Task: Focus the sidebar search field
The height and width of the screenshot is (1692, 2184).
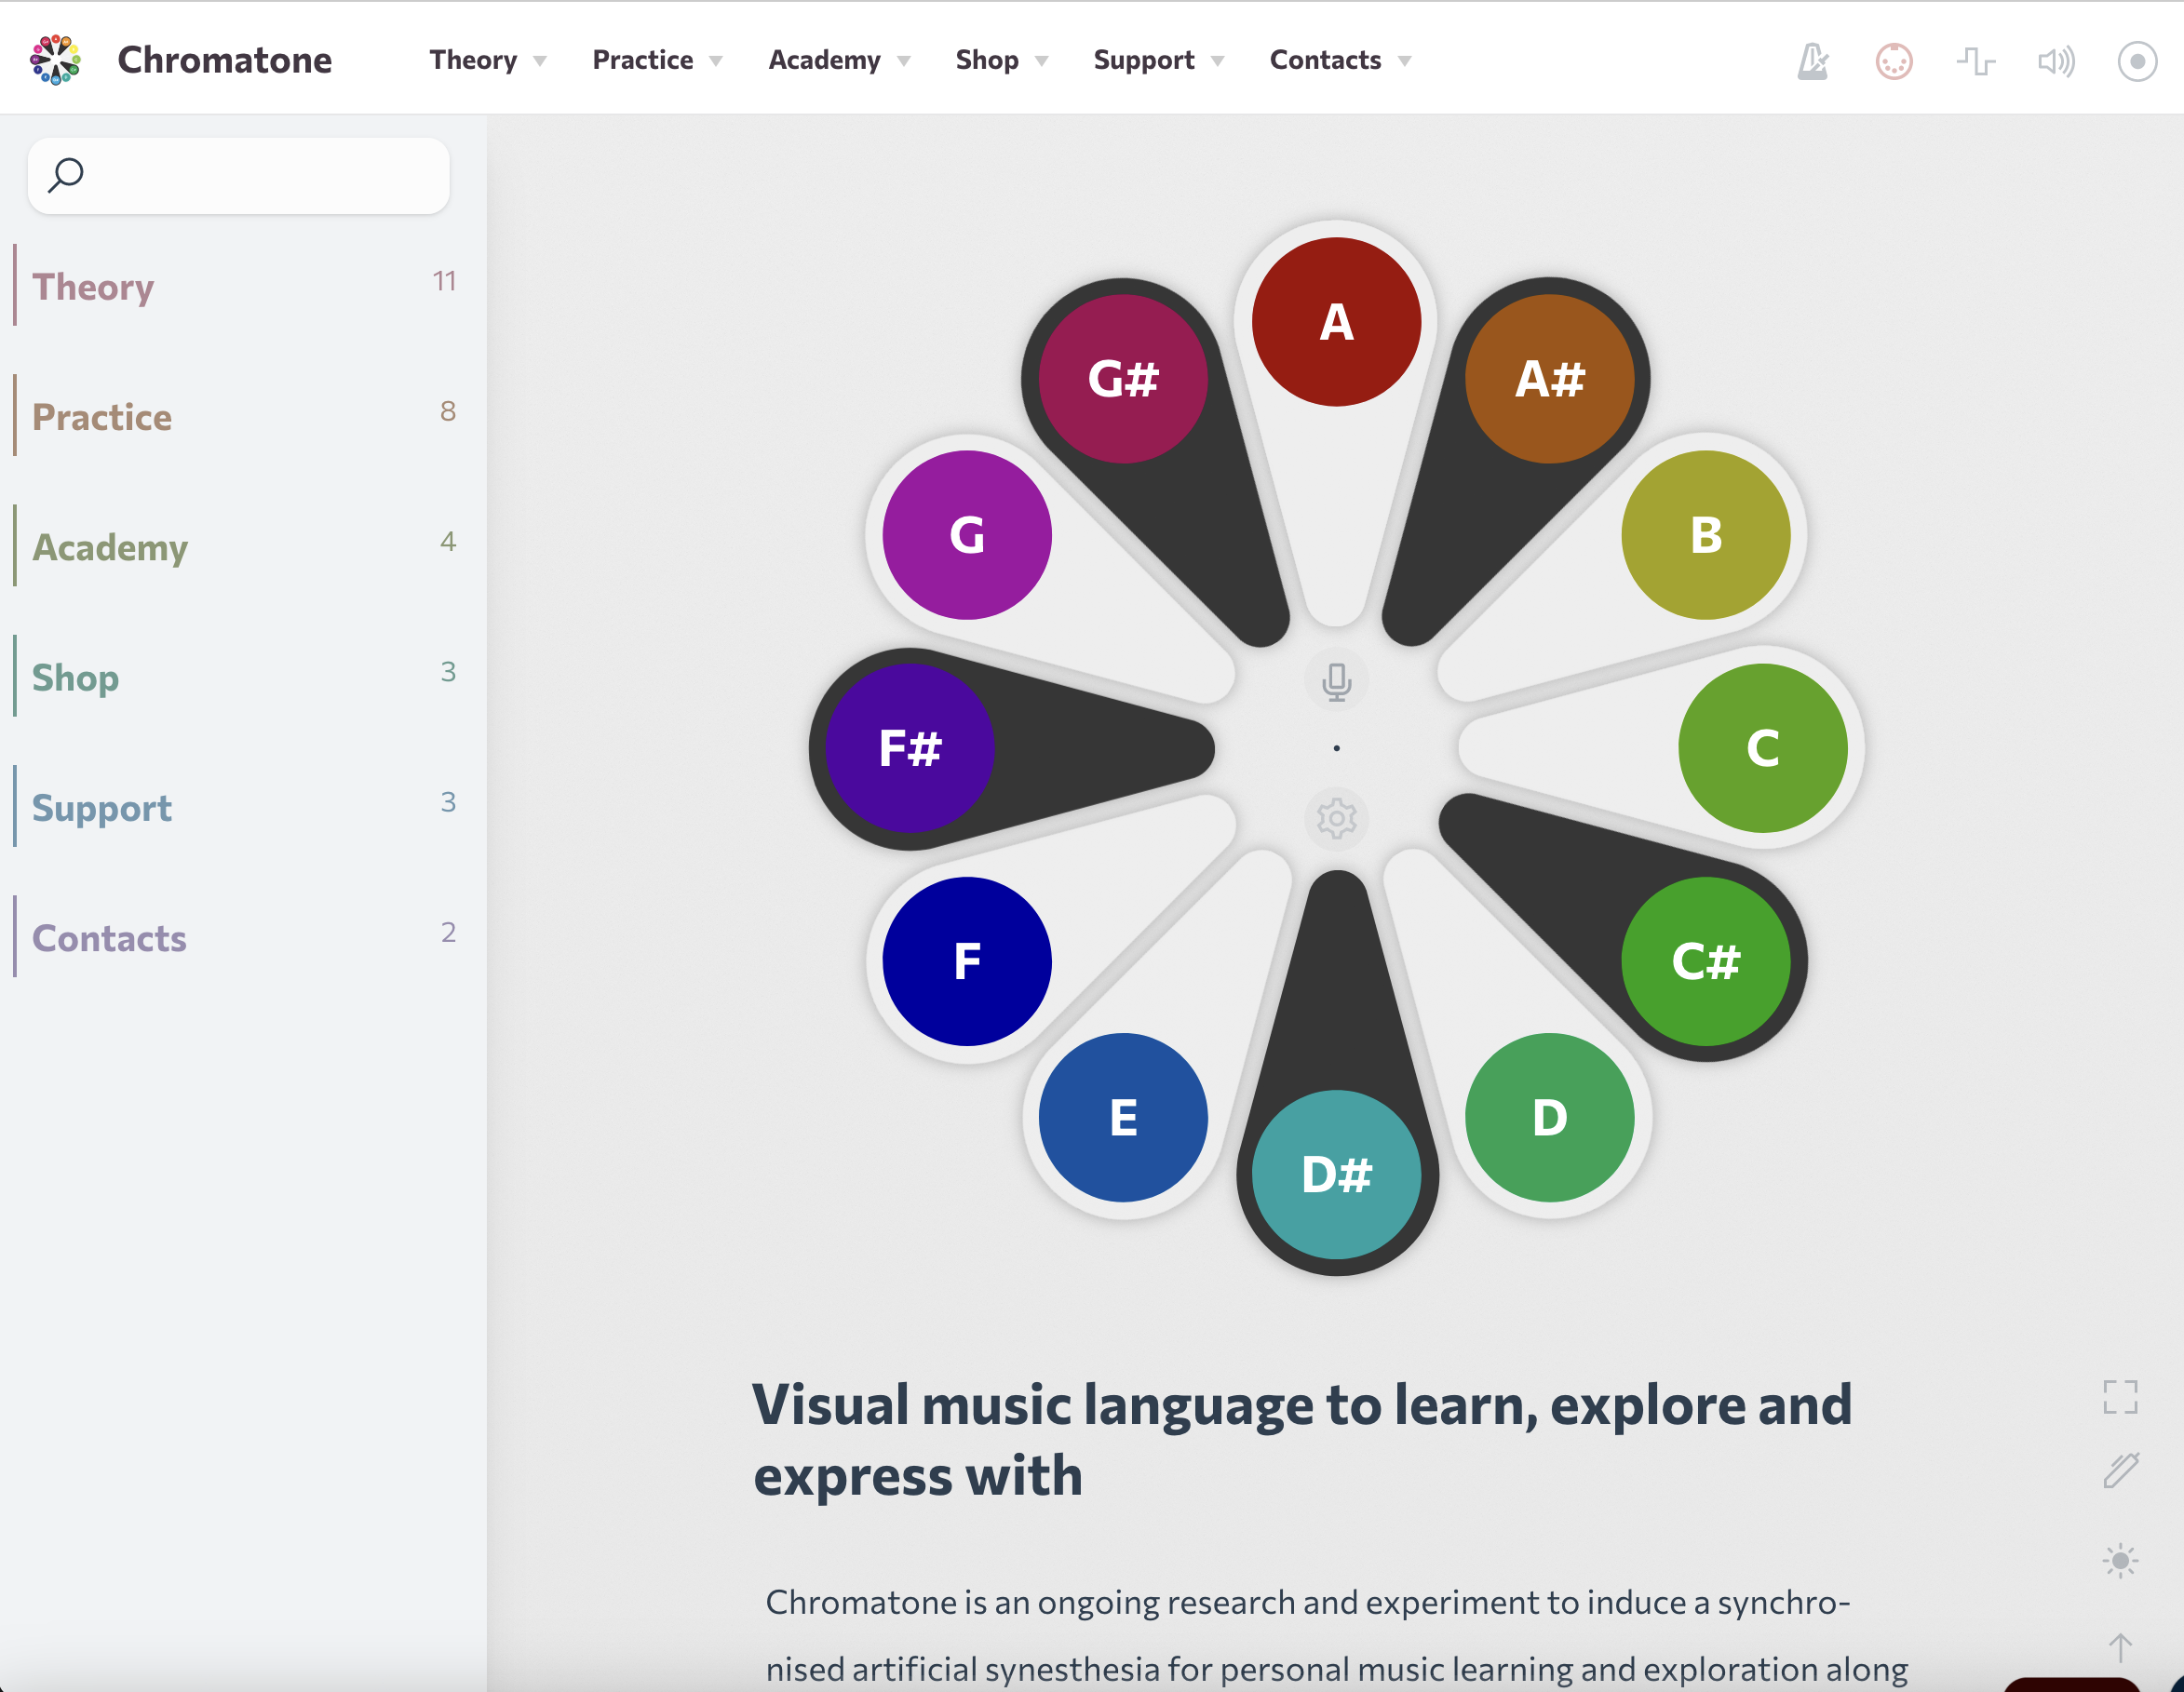Action: [239, 176]
